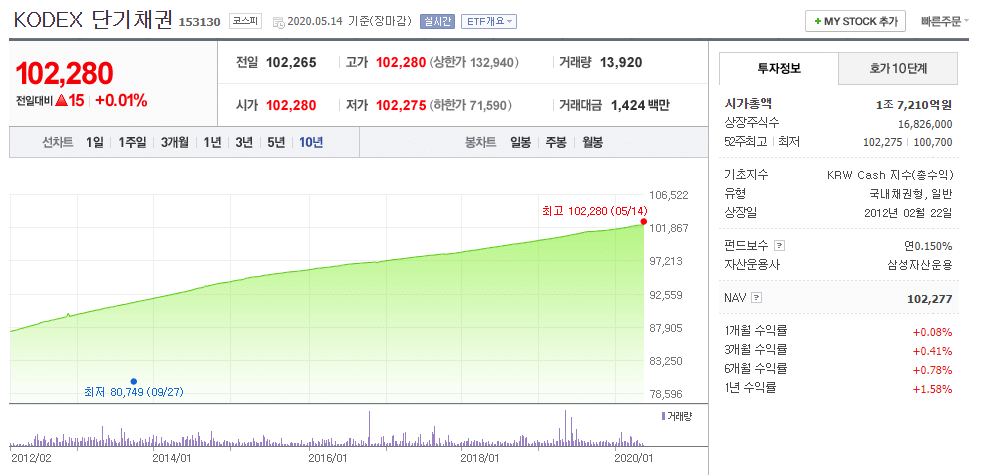
Task: Select the 3년 line chart period
Action: point(244,143)
